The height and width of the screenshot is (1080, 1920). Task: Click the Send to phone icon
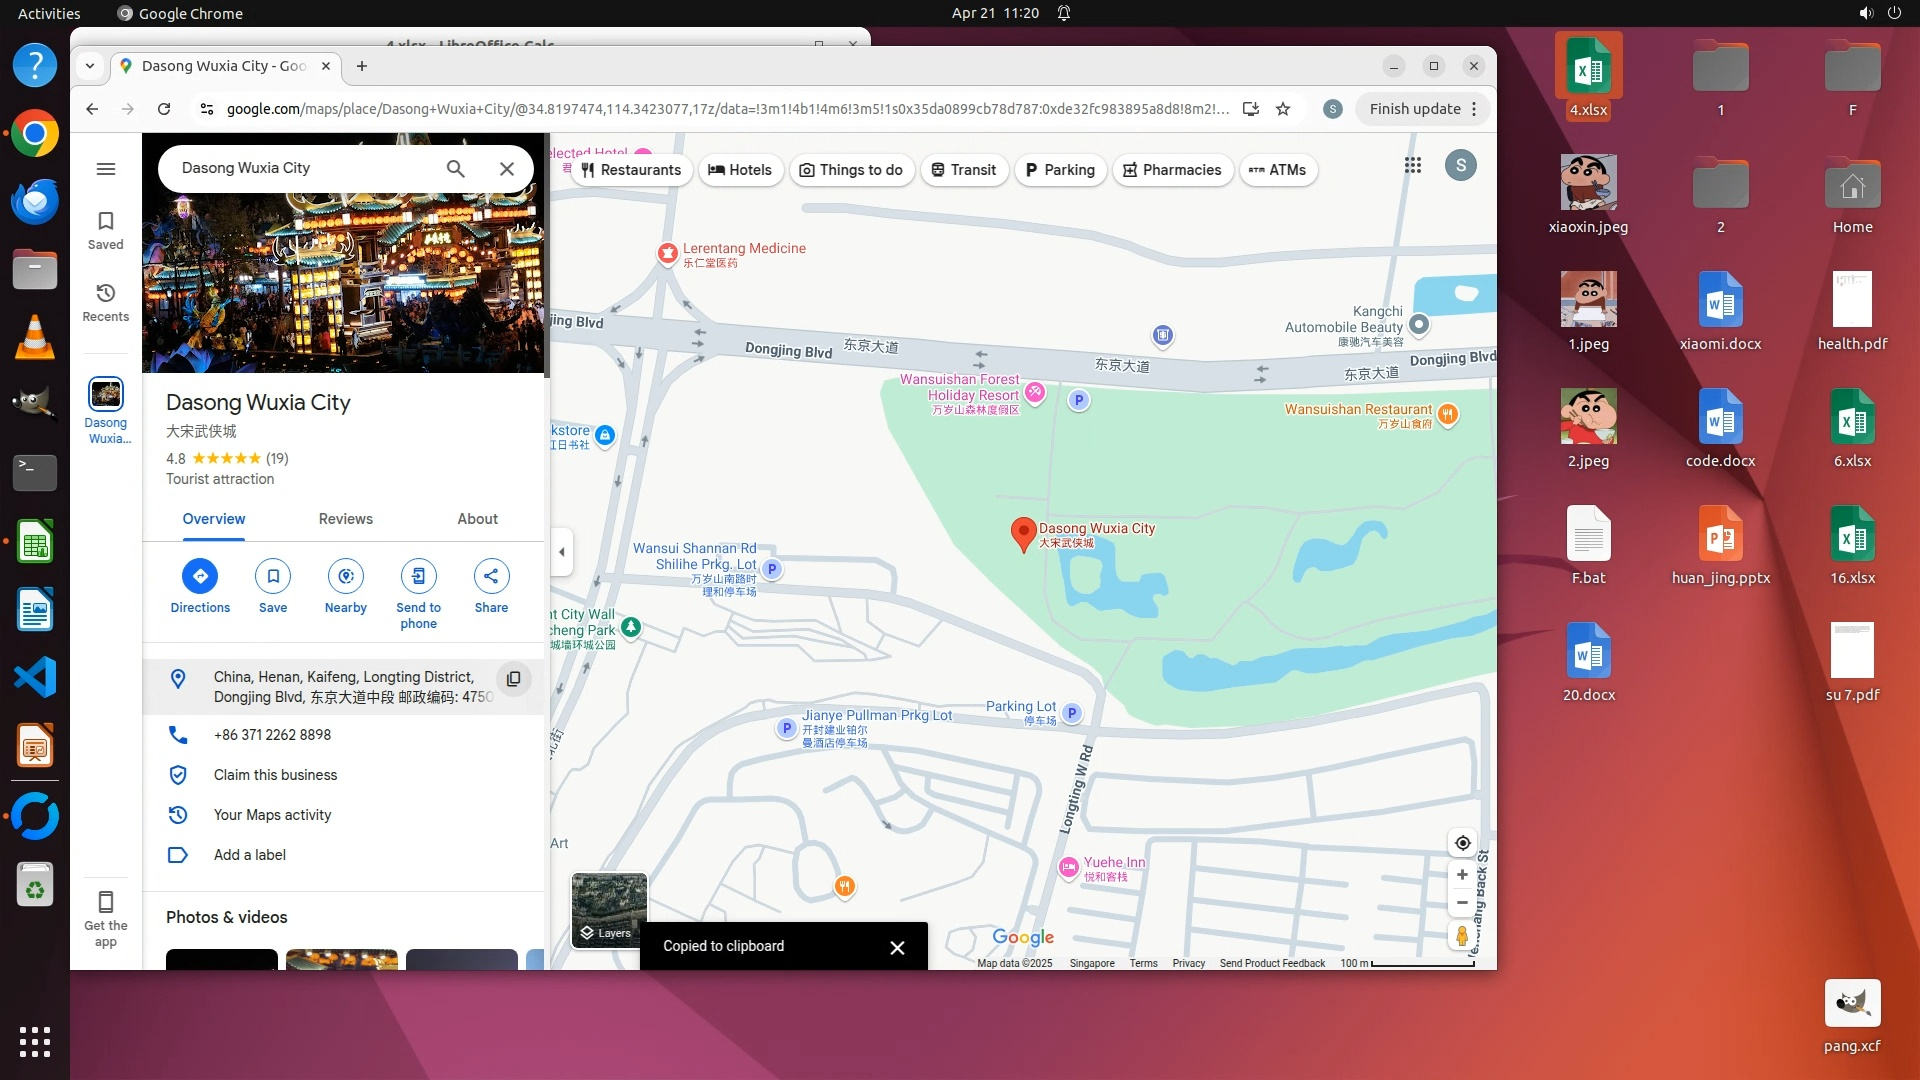[418, 576]
